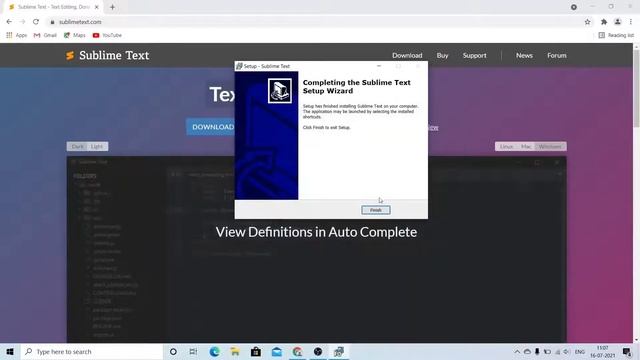
Task: Open the Forum link in the header
Action: click(x=557, y=56)
